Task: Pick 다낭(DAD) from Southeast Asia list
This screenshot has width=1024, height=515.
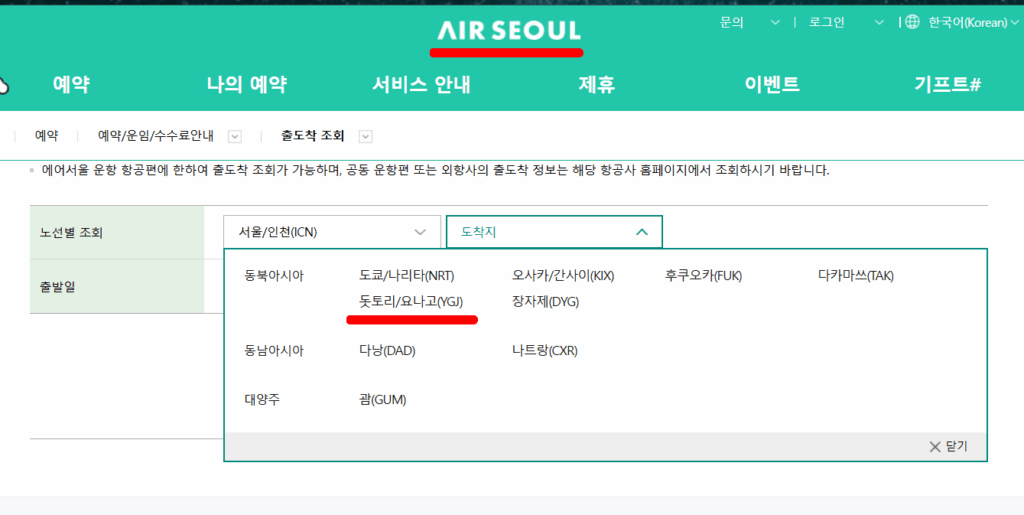Action: pyautogui.click(x=386, y=351)
